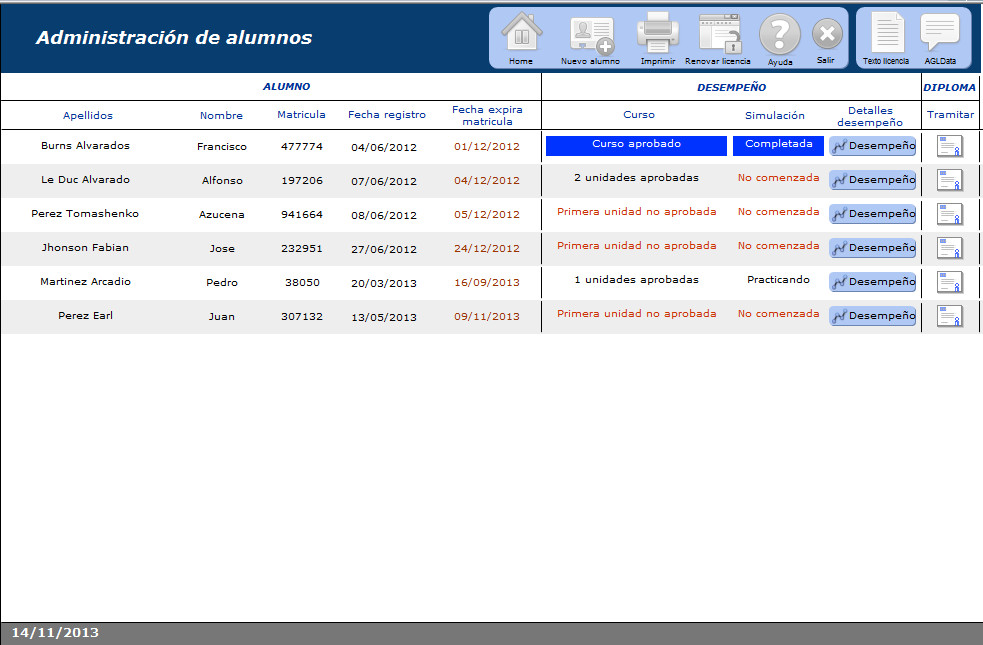983x645 pixels.
Task: Open Desempeño details for Alfonso
Action: point(873,180)
